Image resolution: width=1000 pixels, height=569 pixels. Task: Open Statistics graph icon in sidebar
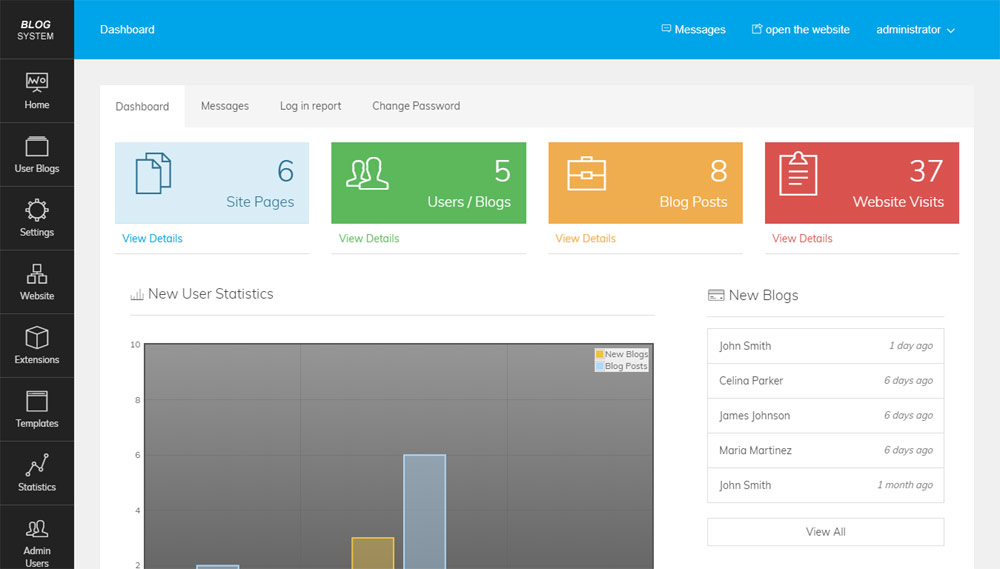click(x=37, y=473)
